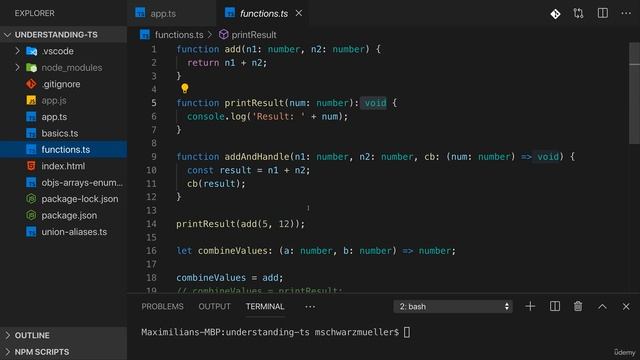The height and width of the screenshot is (360, 640).
Task: Click the TypeScript icon on app.ts tab
Action: click(140, 13)
